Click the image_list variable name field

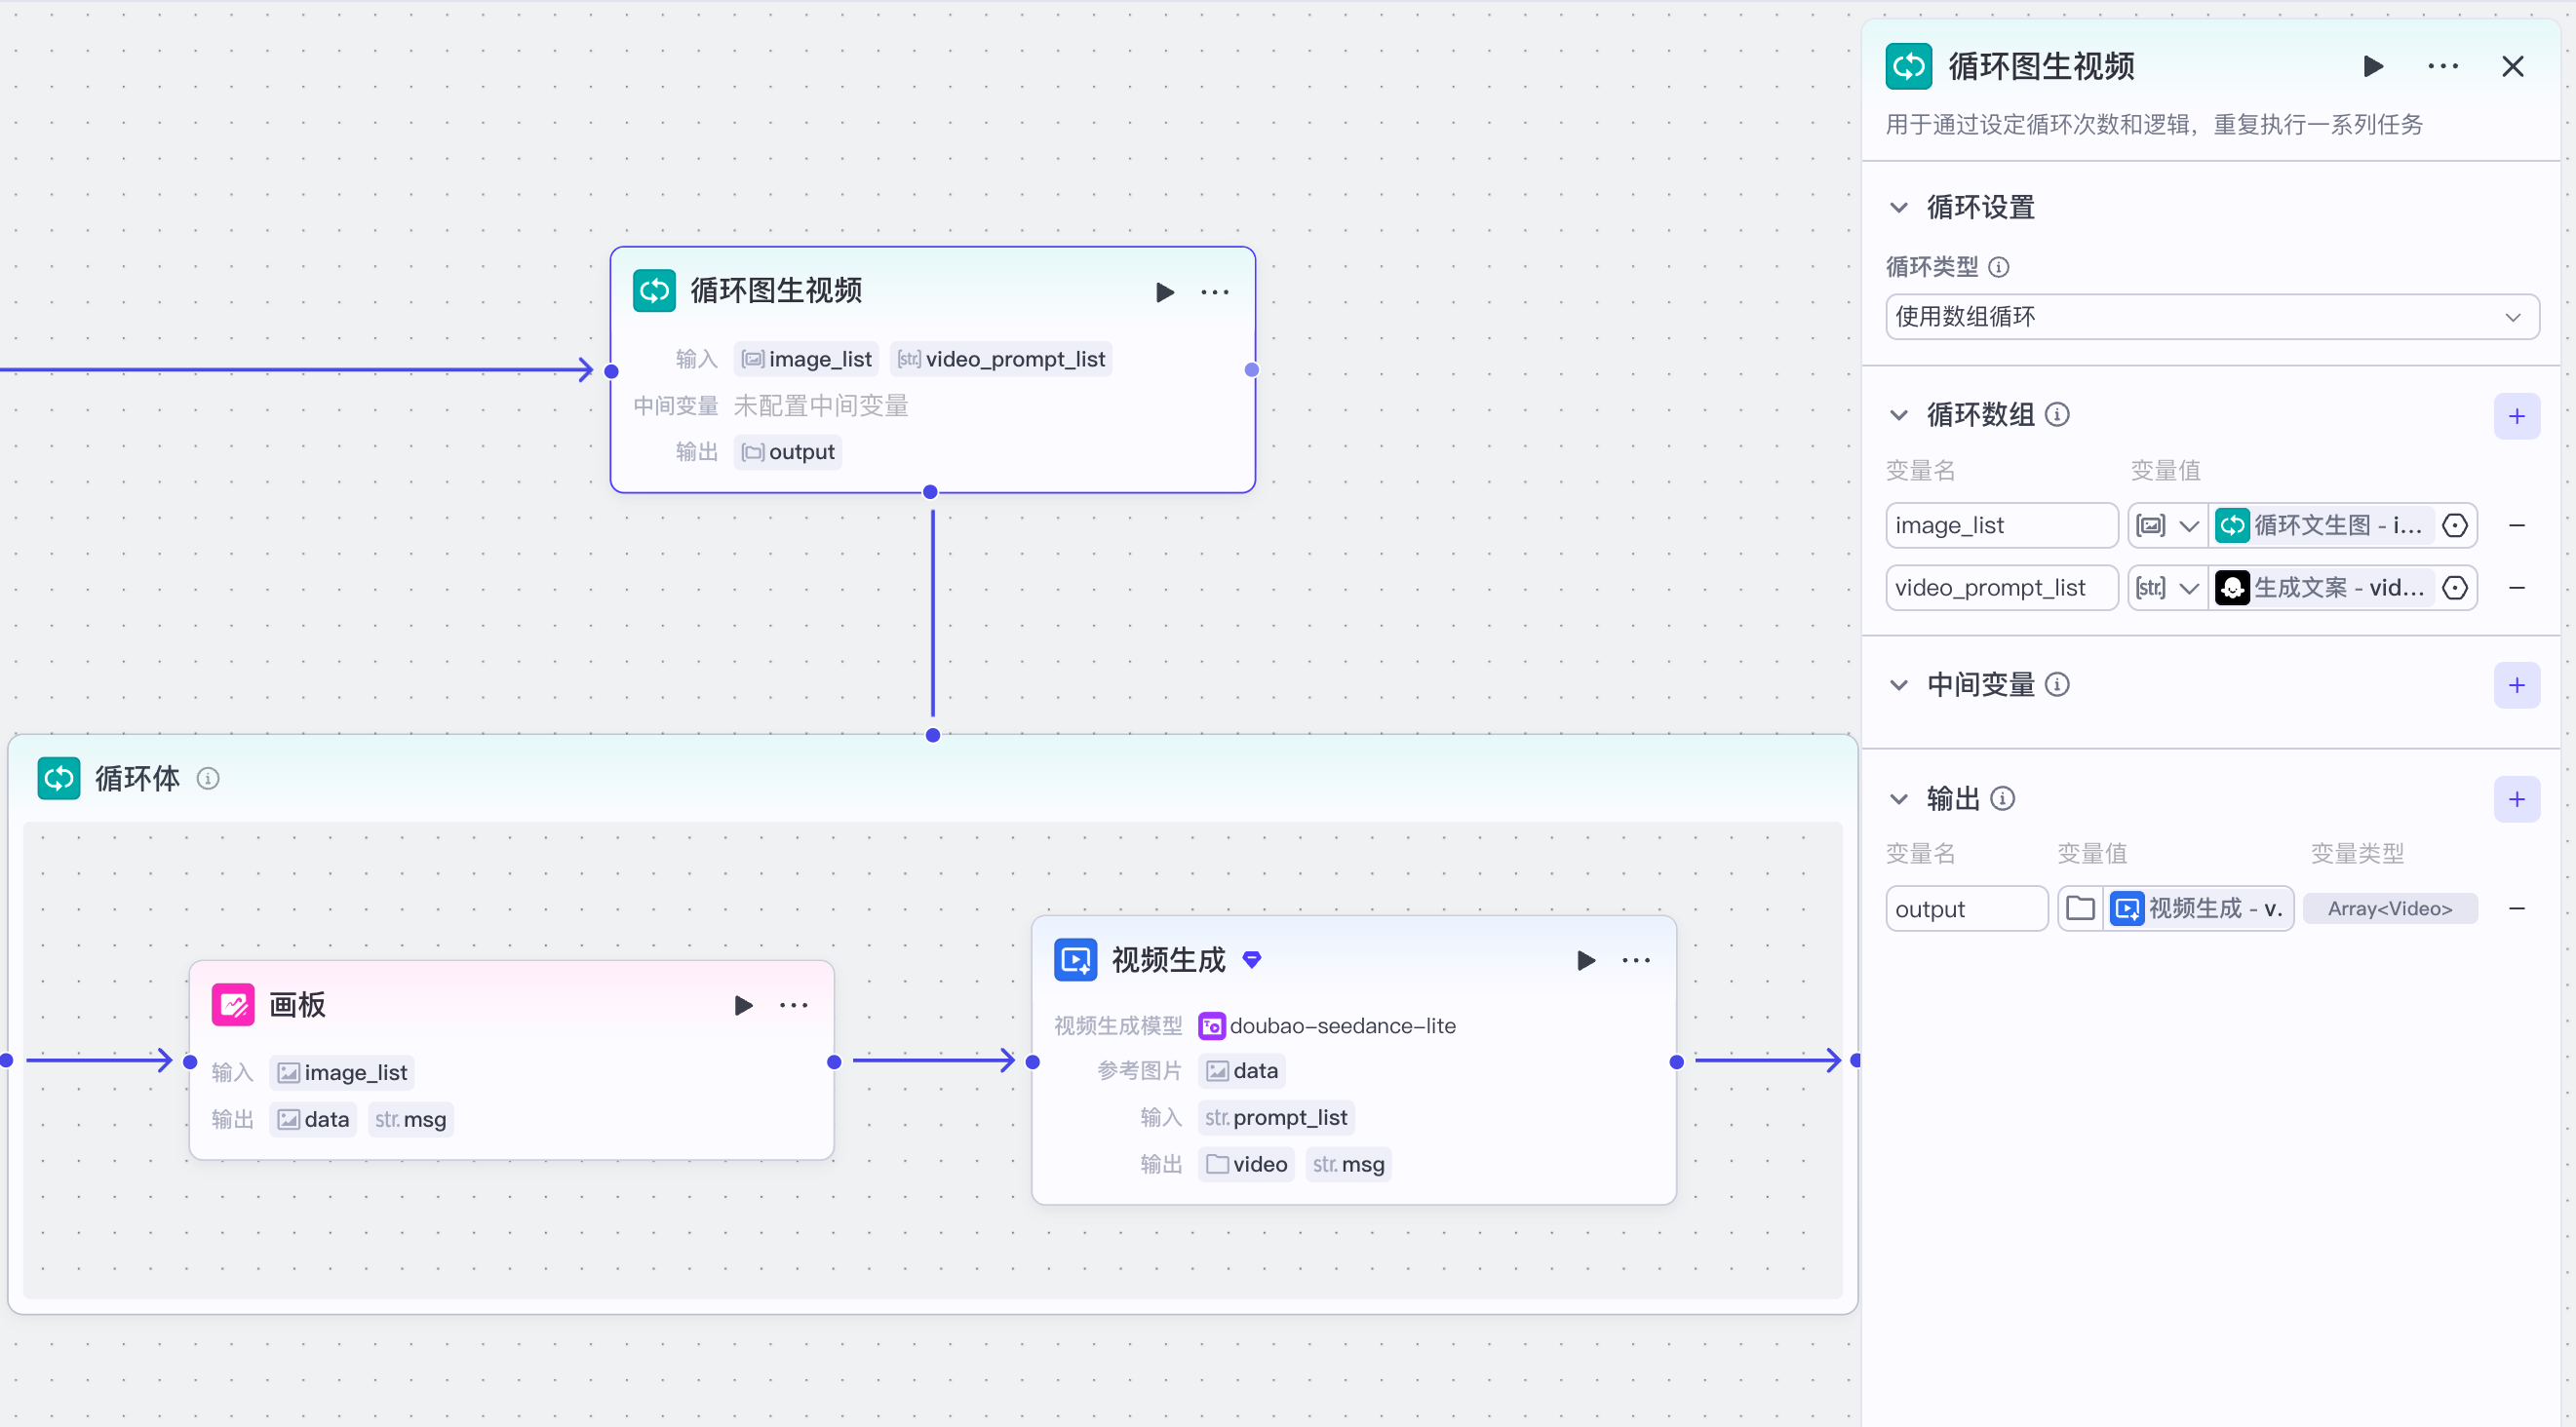pyautogui.click(x=2000, y=526)
